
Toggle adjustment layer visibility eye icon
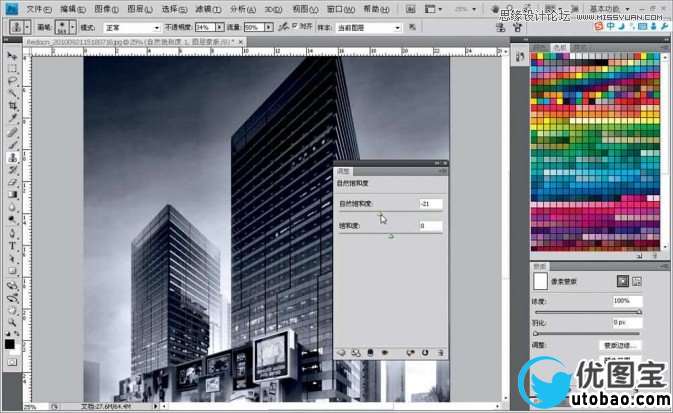point(385,353)
